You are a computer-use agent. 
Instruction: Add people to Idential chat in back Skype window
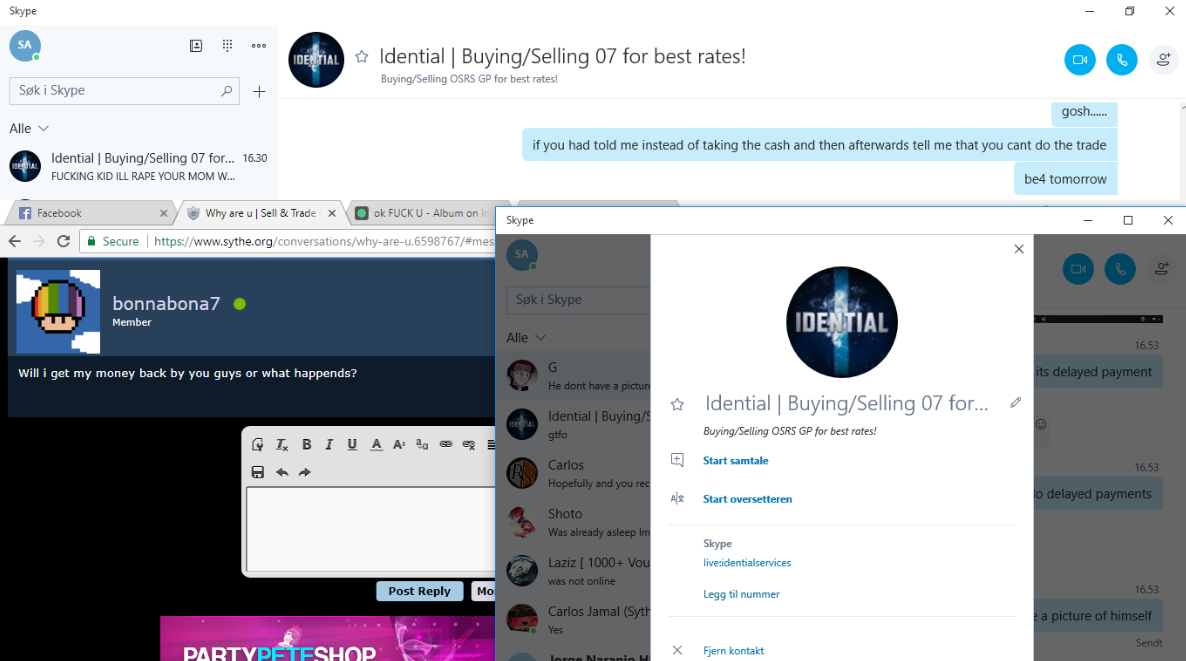[x=1163, y=60]
